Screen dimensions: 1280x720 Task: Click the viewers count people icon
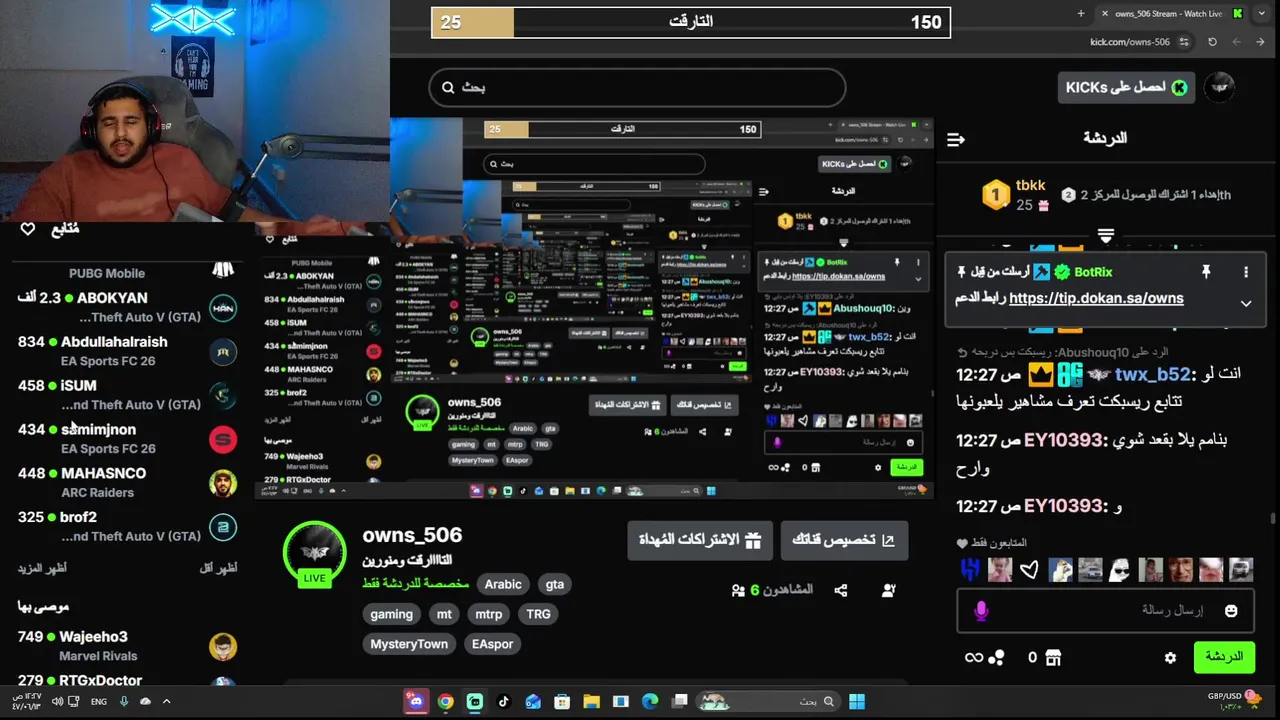coord(738,591)
